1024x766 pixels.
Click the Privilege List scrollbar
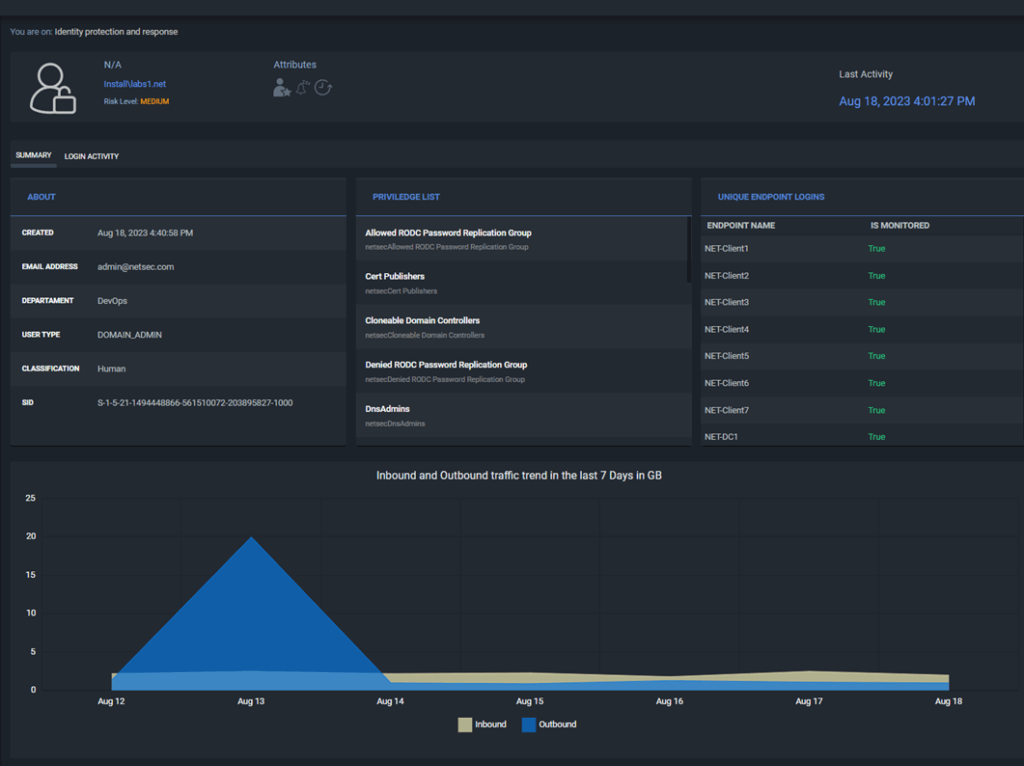[x=688, y=250]
